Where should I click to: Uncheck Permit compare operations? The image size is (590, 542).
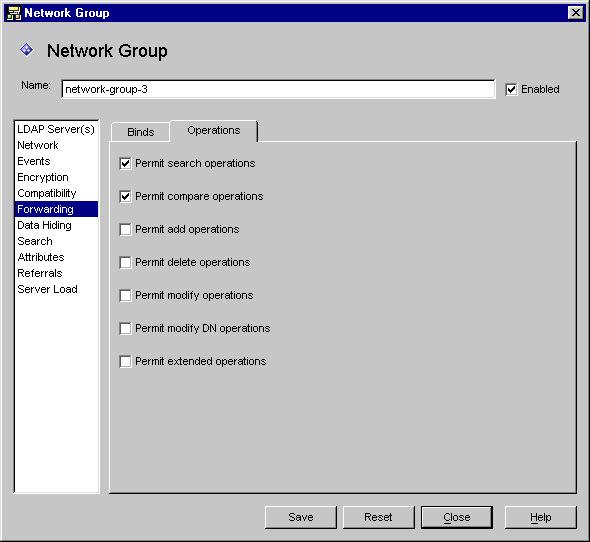(x=125, y=196)
